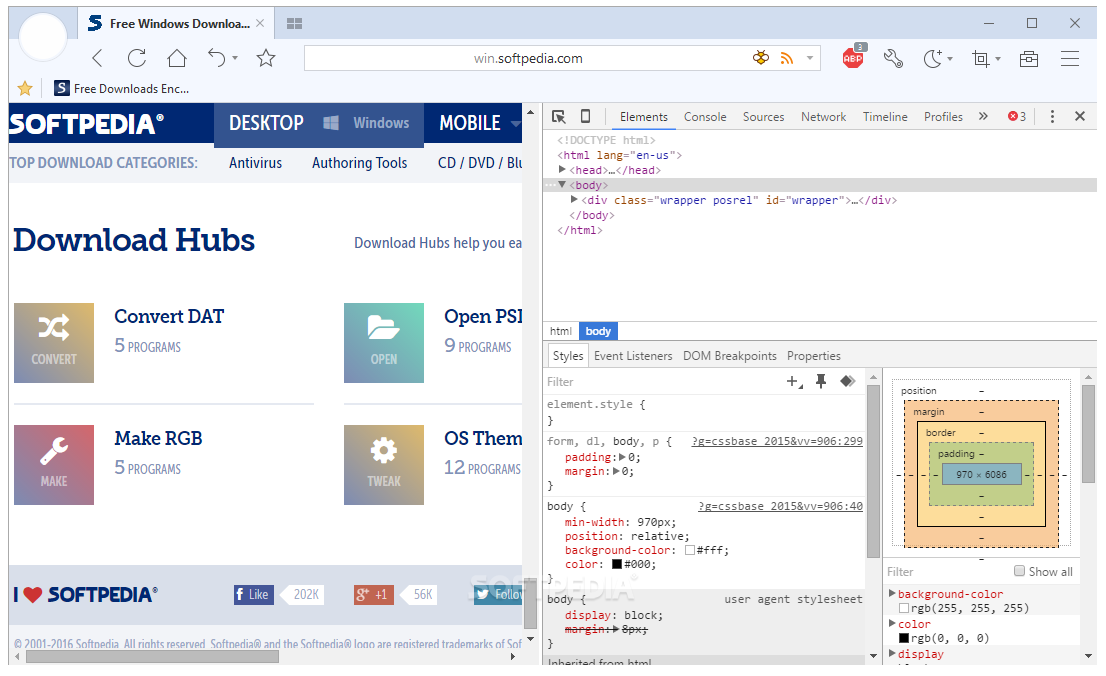Collapse the body element node
Screen dimensions: 1106x676
click(x=562, y=185)
